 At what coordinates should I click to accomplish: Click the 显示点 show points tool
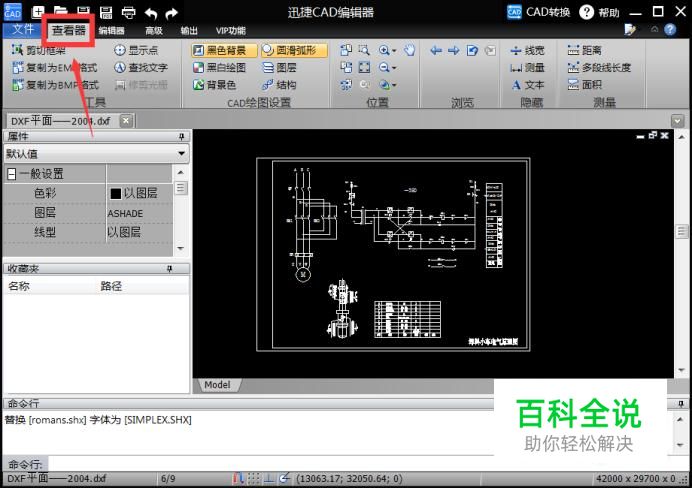[136, 50]
